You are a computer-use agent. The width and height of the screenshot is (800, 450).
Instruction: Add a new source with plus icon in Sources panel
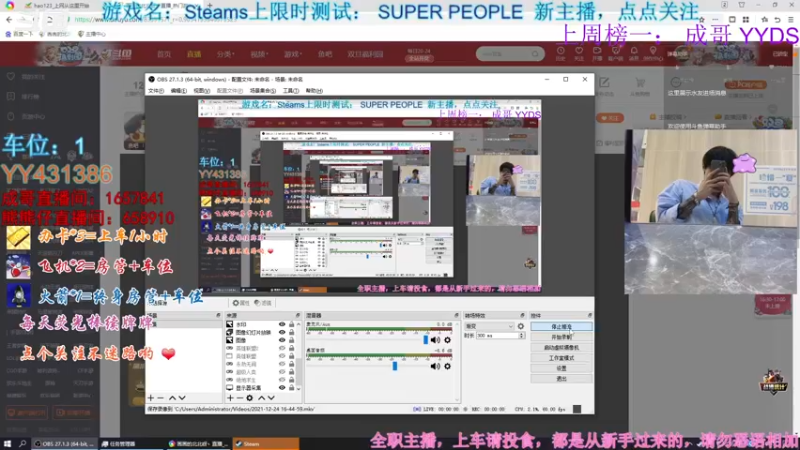click(230, 398)
